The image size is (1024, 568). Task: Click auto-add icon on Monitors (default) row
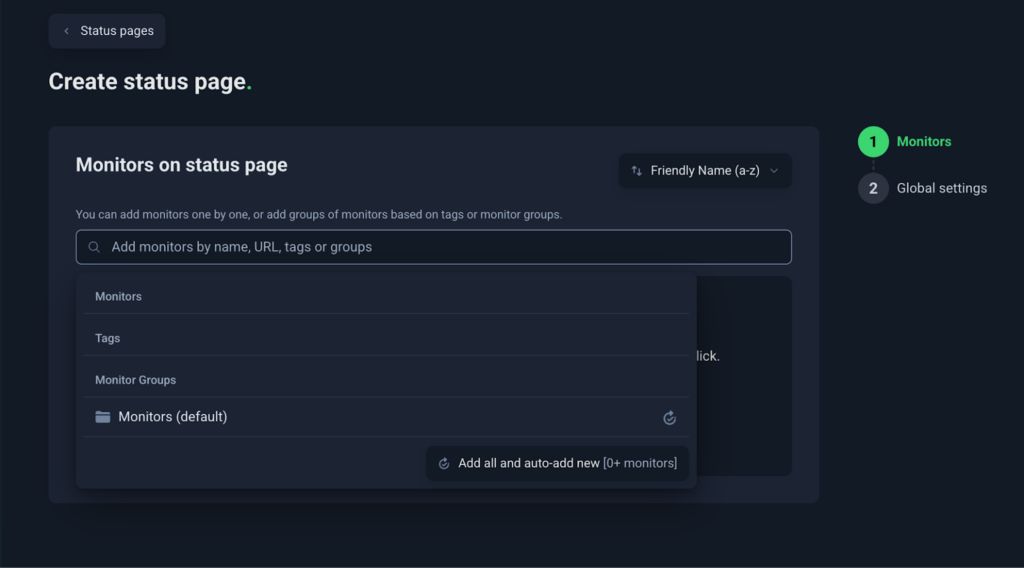(670, 418)
